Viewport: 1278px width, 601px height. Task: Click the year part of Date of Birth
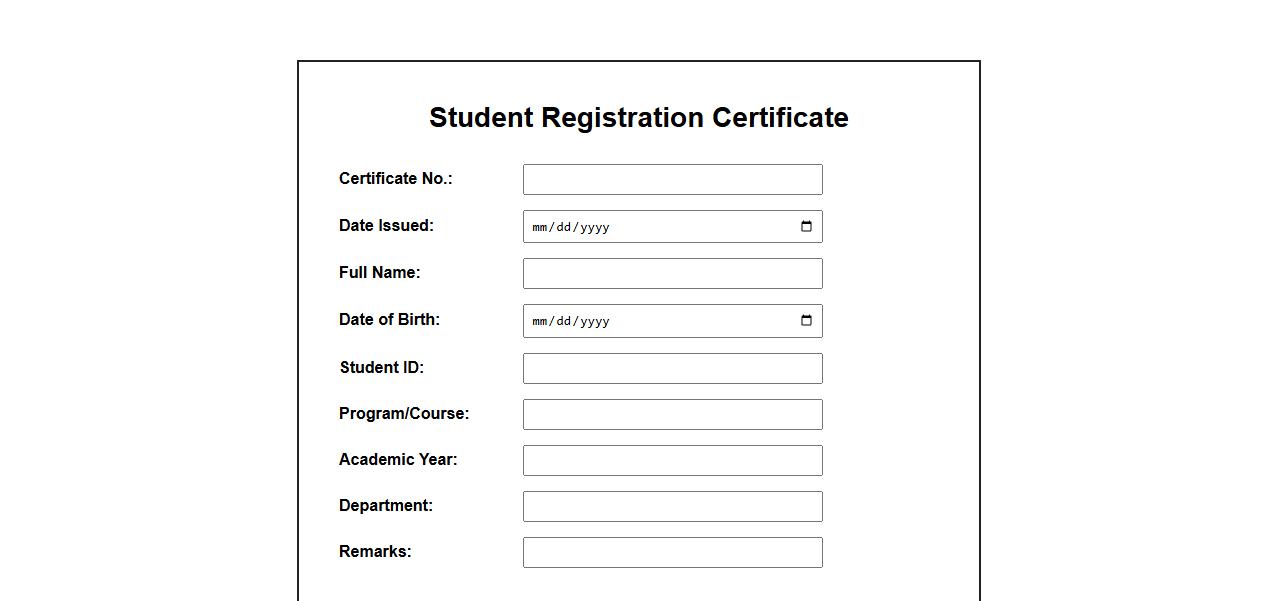click(594, 321)
